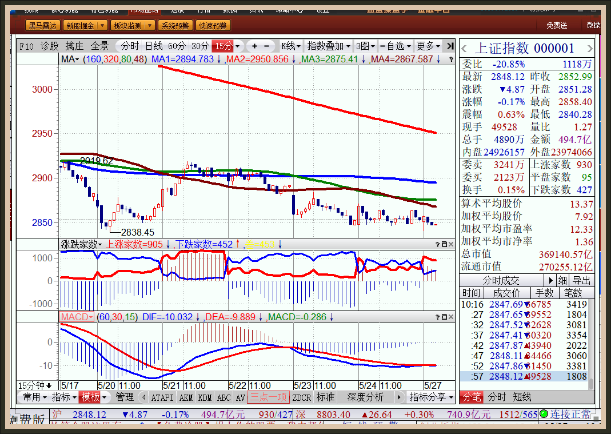Close the MACD indicator panel
The height and width of the screenshot is (434, 611).
[451, 317]
